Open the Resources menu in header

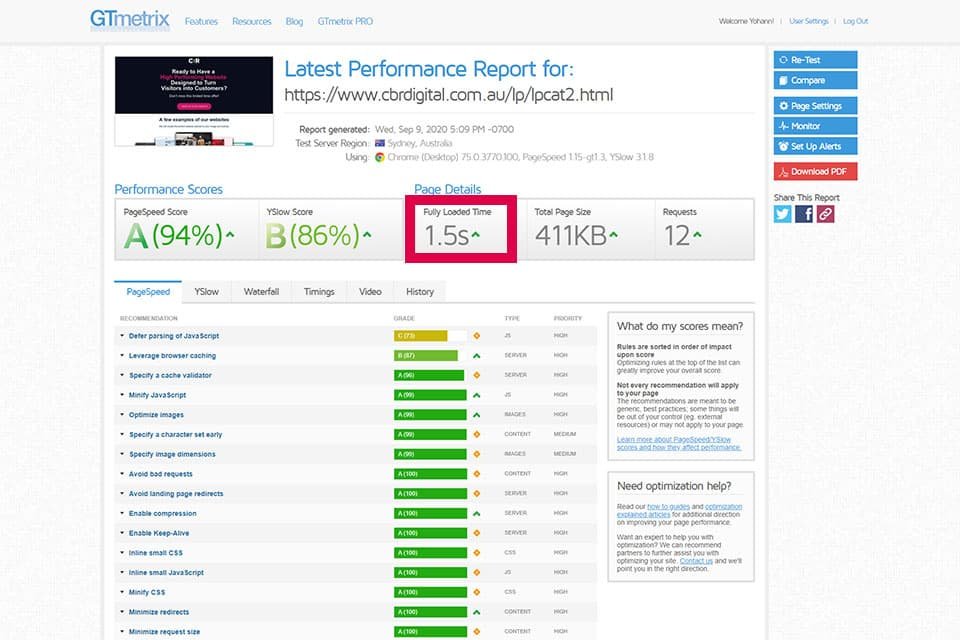251,21
